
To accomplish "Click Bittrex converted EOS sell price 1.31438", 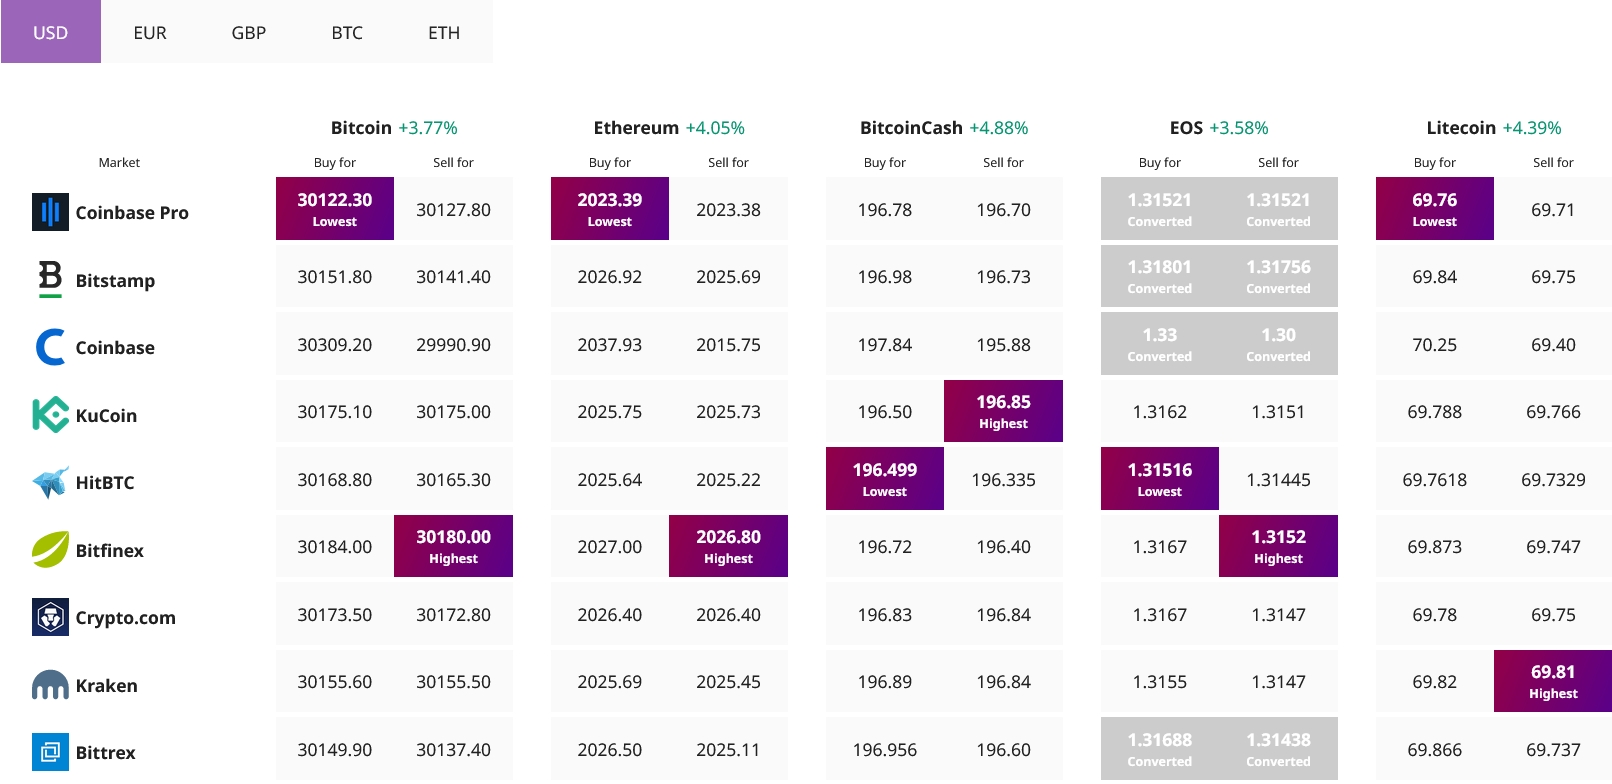I will pos(1278,749).
